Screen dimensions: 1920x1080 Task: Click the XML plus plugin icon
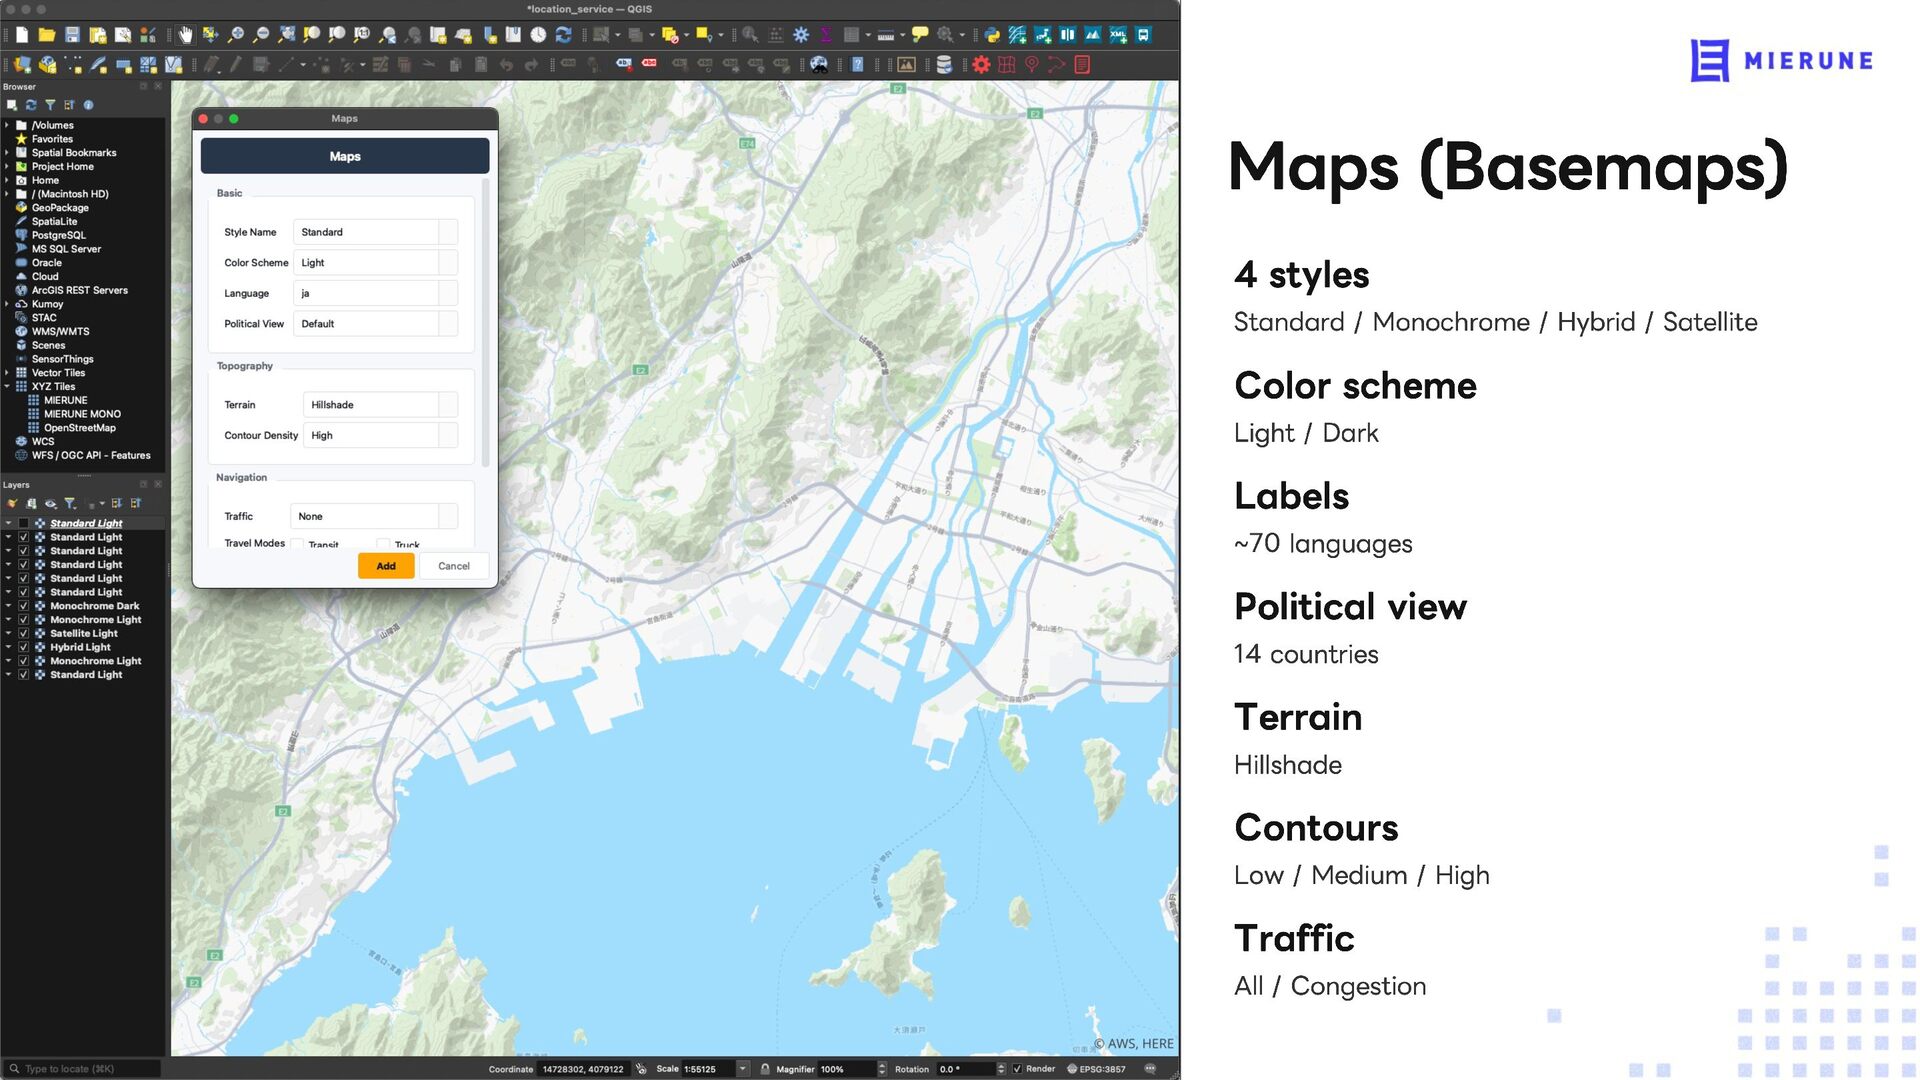point(1118,35)
